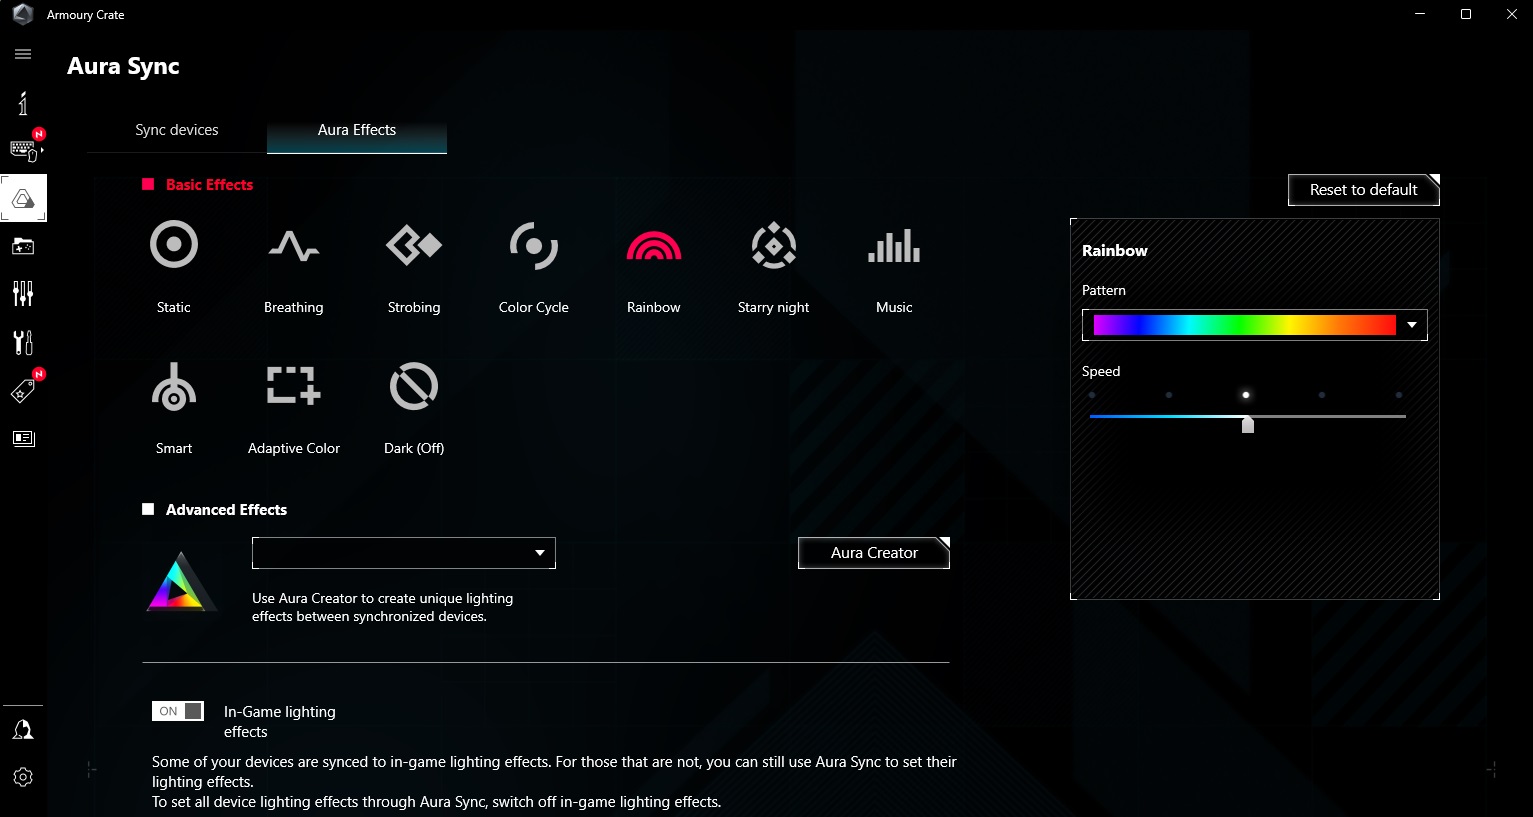
Task: Open the Devices keyboard icon in sidebar
Action: coord(23,150)
